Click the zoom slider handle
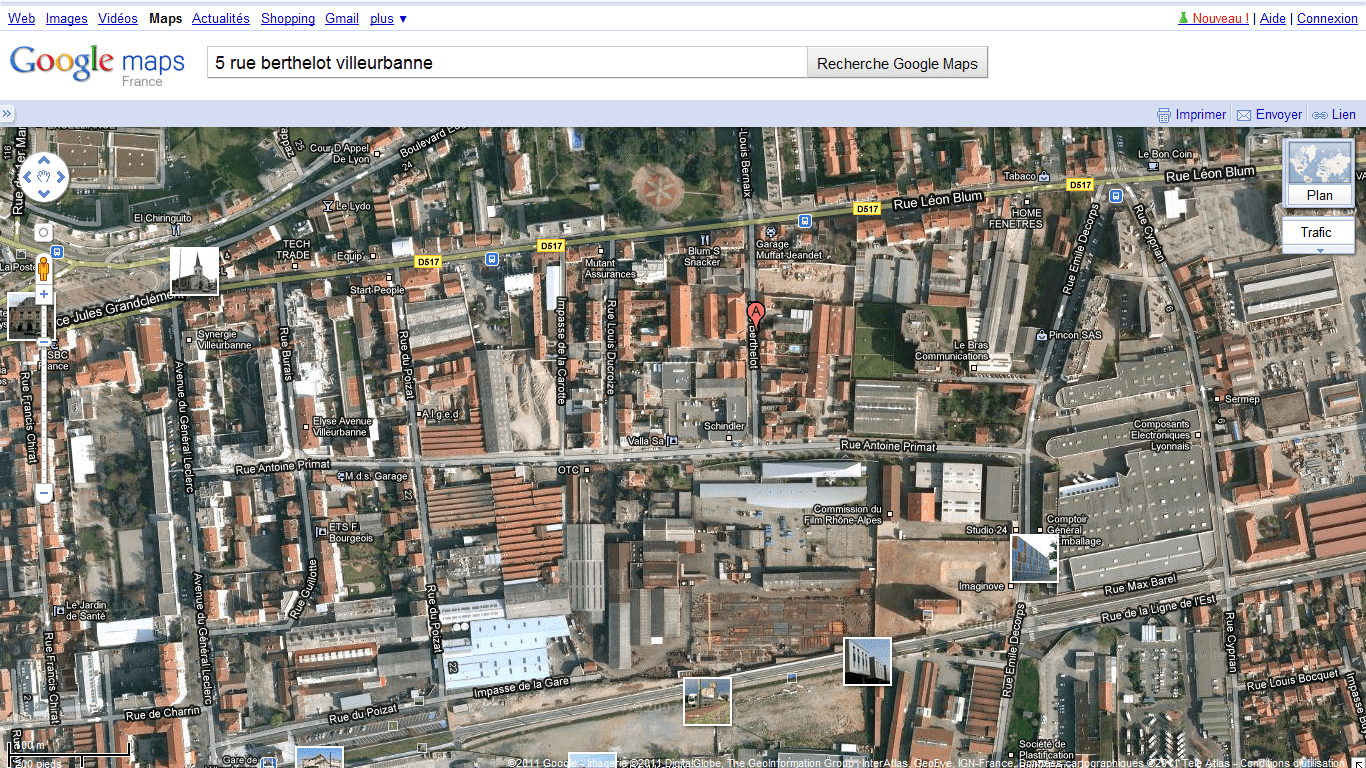The height and width of the screenshot is (768, 1366). pyautogui.click(x=43, y=342)
